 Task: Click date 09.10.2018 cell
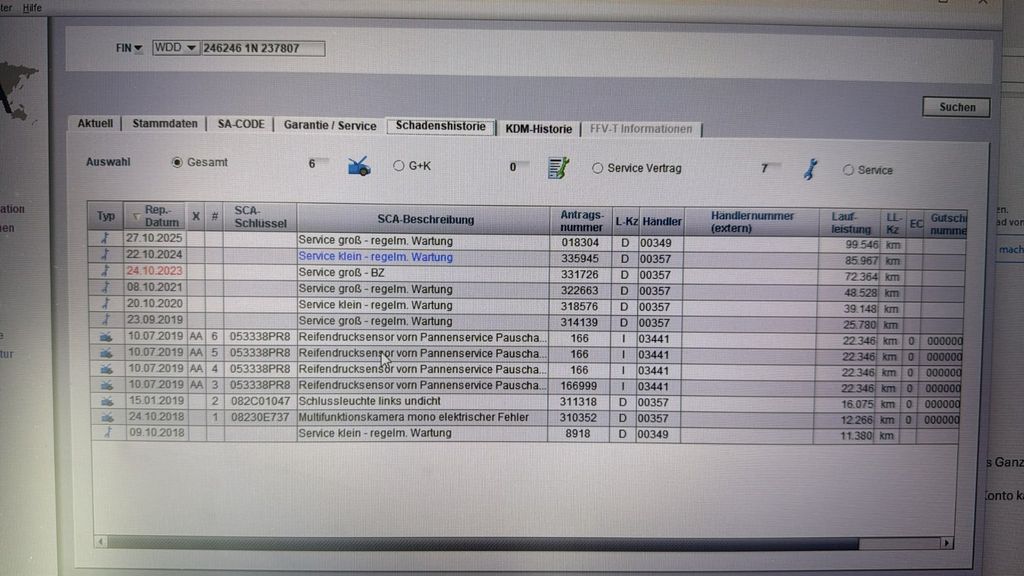pos(157,432)
